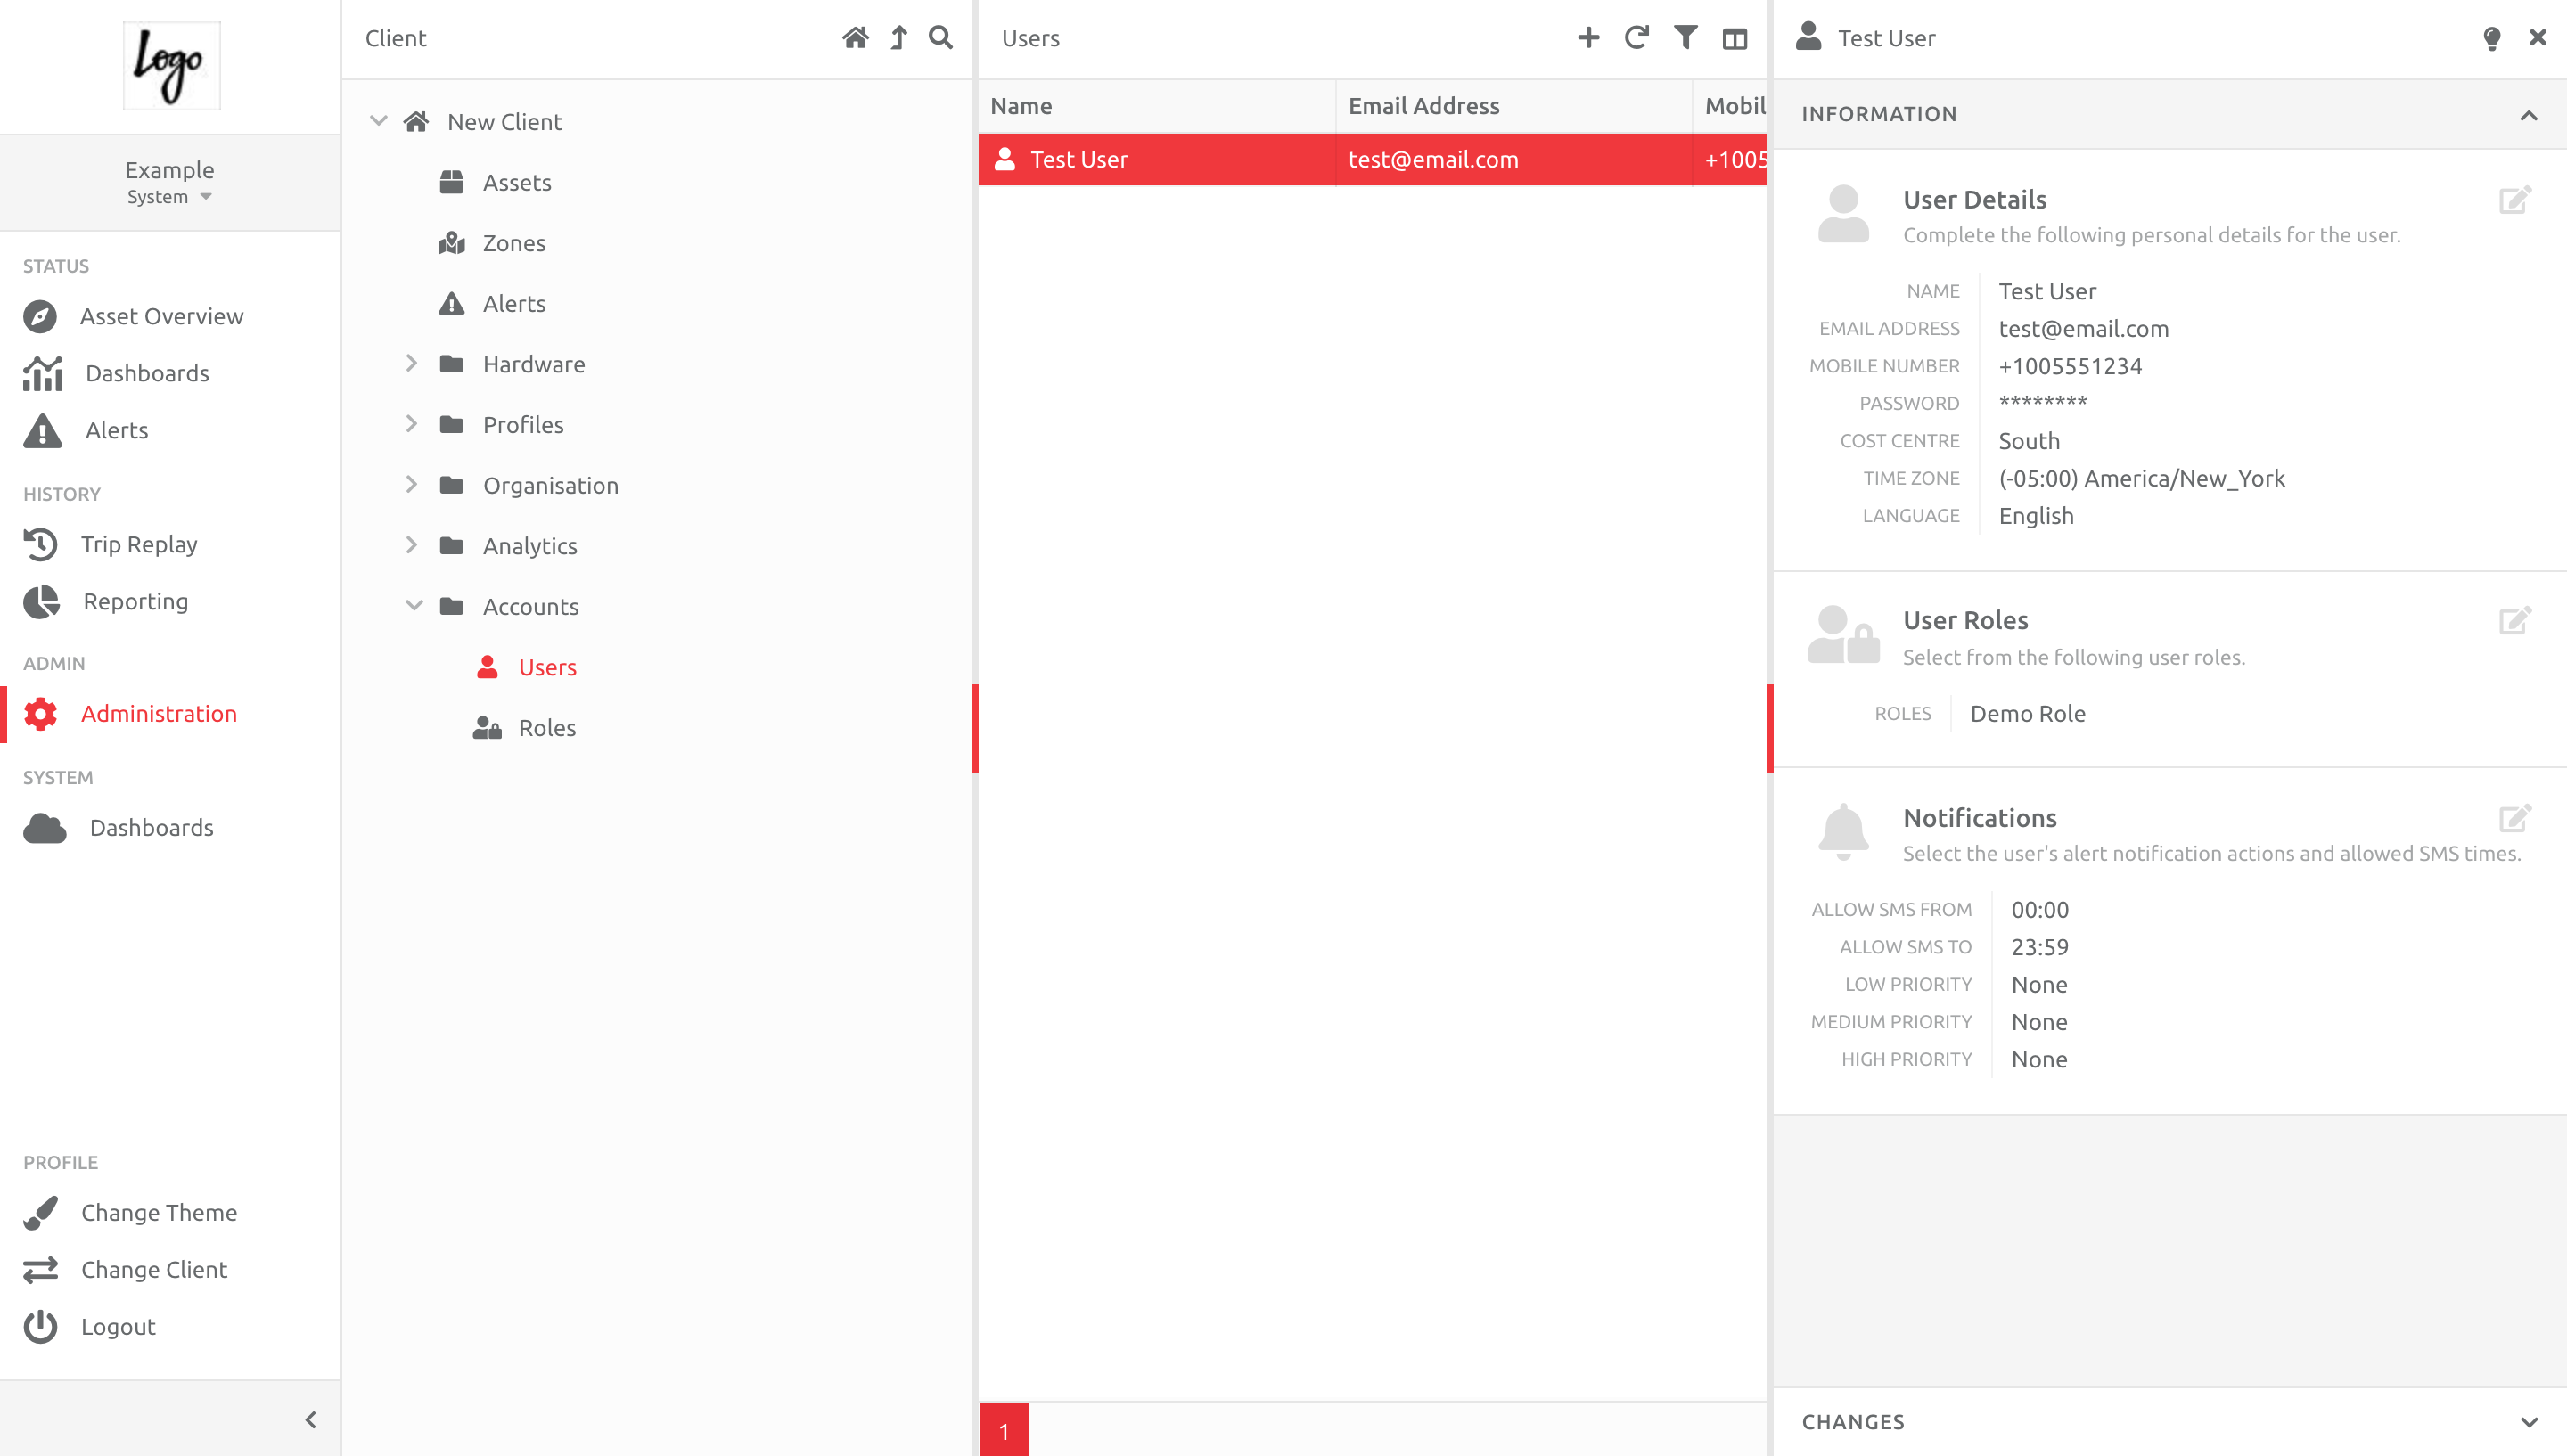The height and width of the screenshot is (1456, 2567).
Task: Open the home view in the Client panel
Action: click(x=856, y=37)
